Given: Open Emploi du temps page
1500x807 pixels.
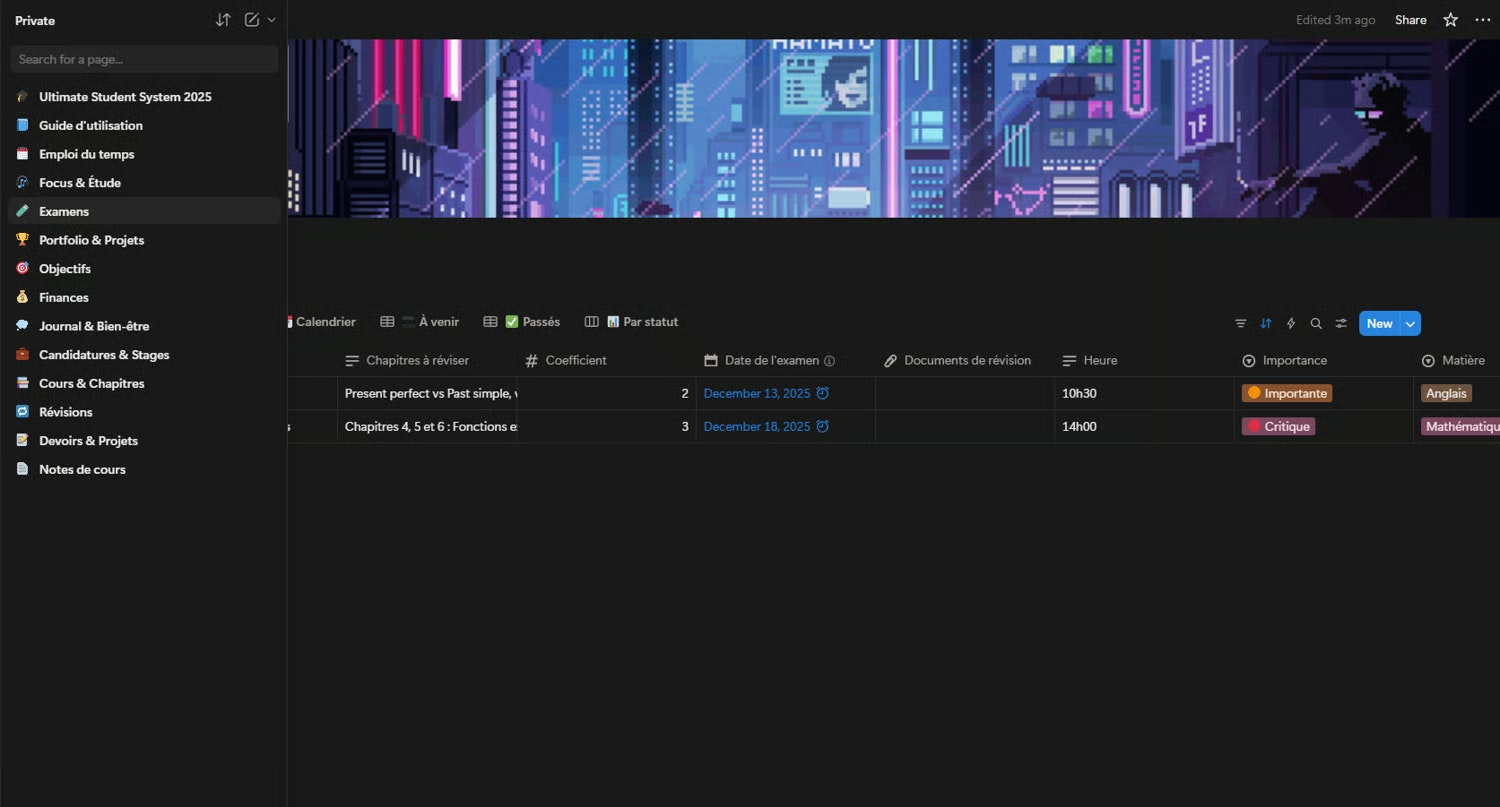Looking at the screenshot, I should (x=144, y=154).
